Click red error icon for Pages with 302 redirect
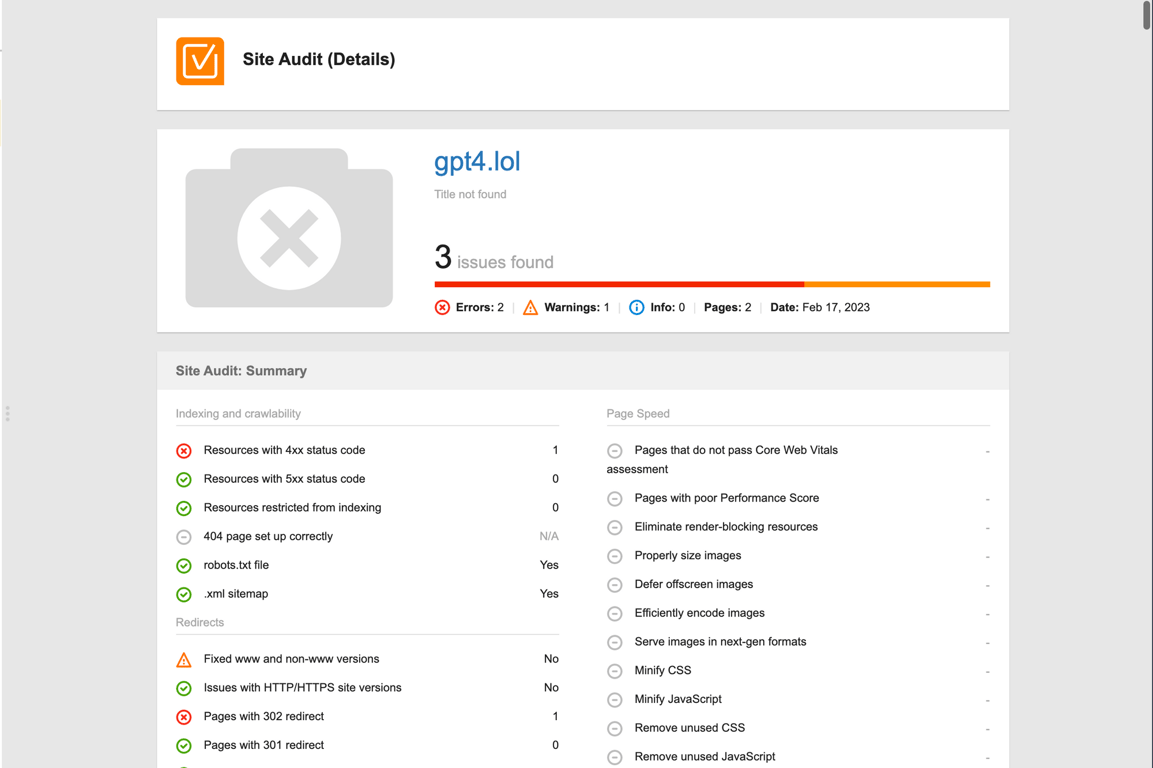The width and height of the screenshot is (1153, 768). tap(184, 717)
